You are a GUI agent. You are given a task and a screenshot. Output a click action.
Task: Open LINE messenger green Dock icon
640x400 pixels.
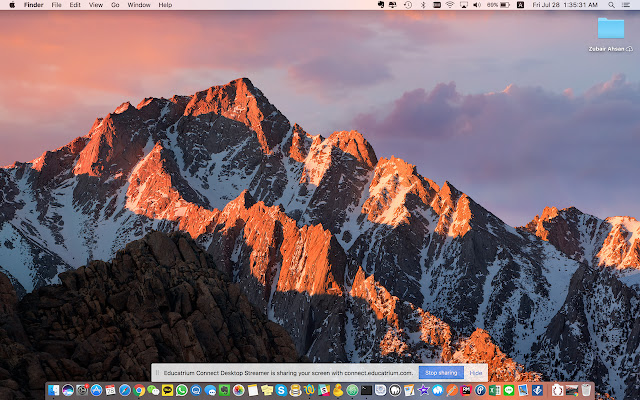click(x=509, y=390)
